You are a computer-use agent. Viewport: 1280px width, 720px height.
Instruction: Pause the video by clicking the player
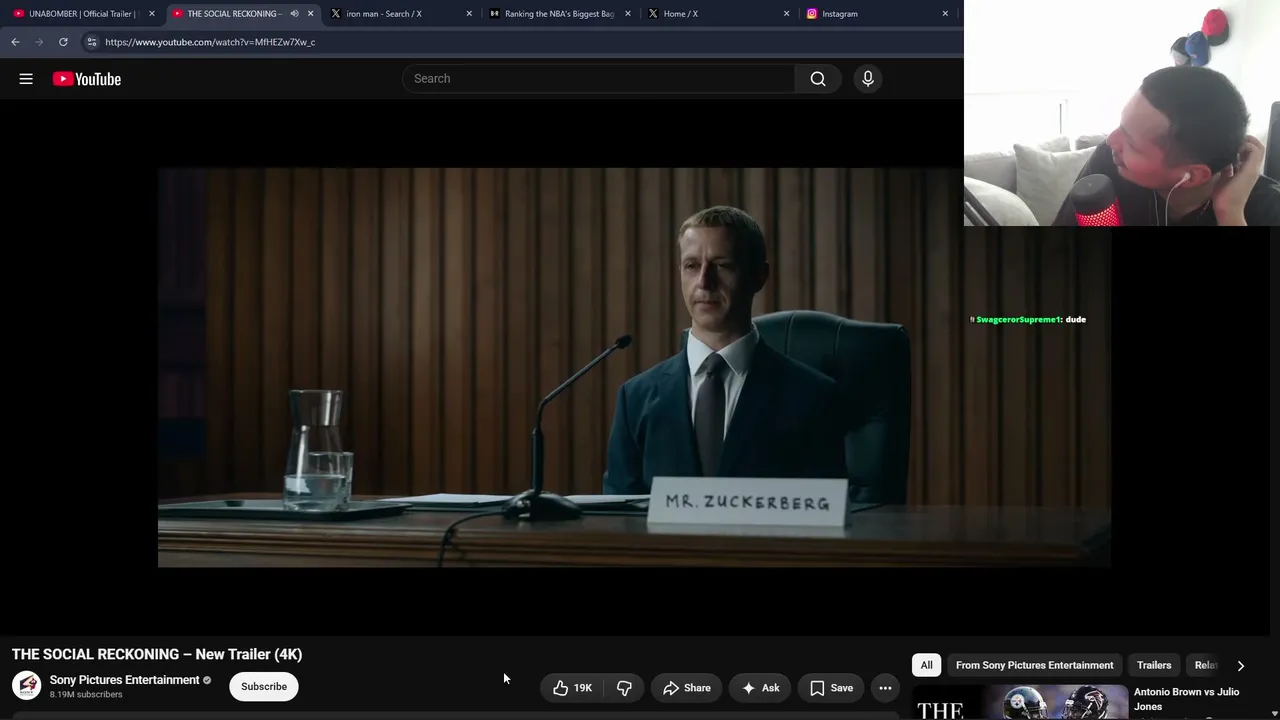[x=634, y=367]
